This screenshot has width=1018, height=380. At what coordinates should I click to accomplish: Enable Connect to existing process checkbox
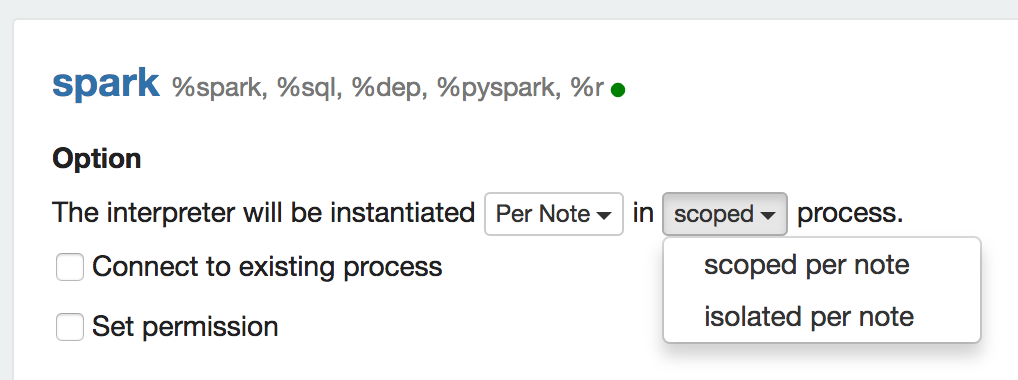(x=69, y=267)
